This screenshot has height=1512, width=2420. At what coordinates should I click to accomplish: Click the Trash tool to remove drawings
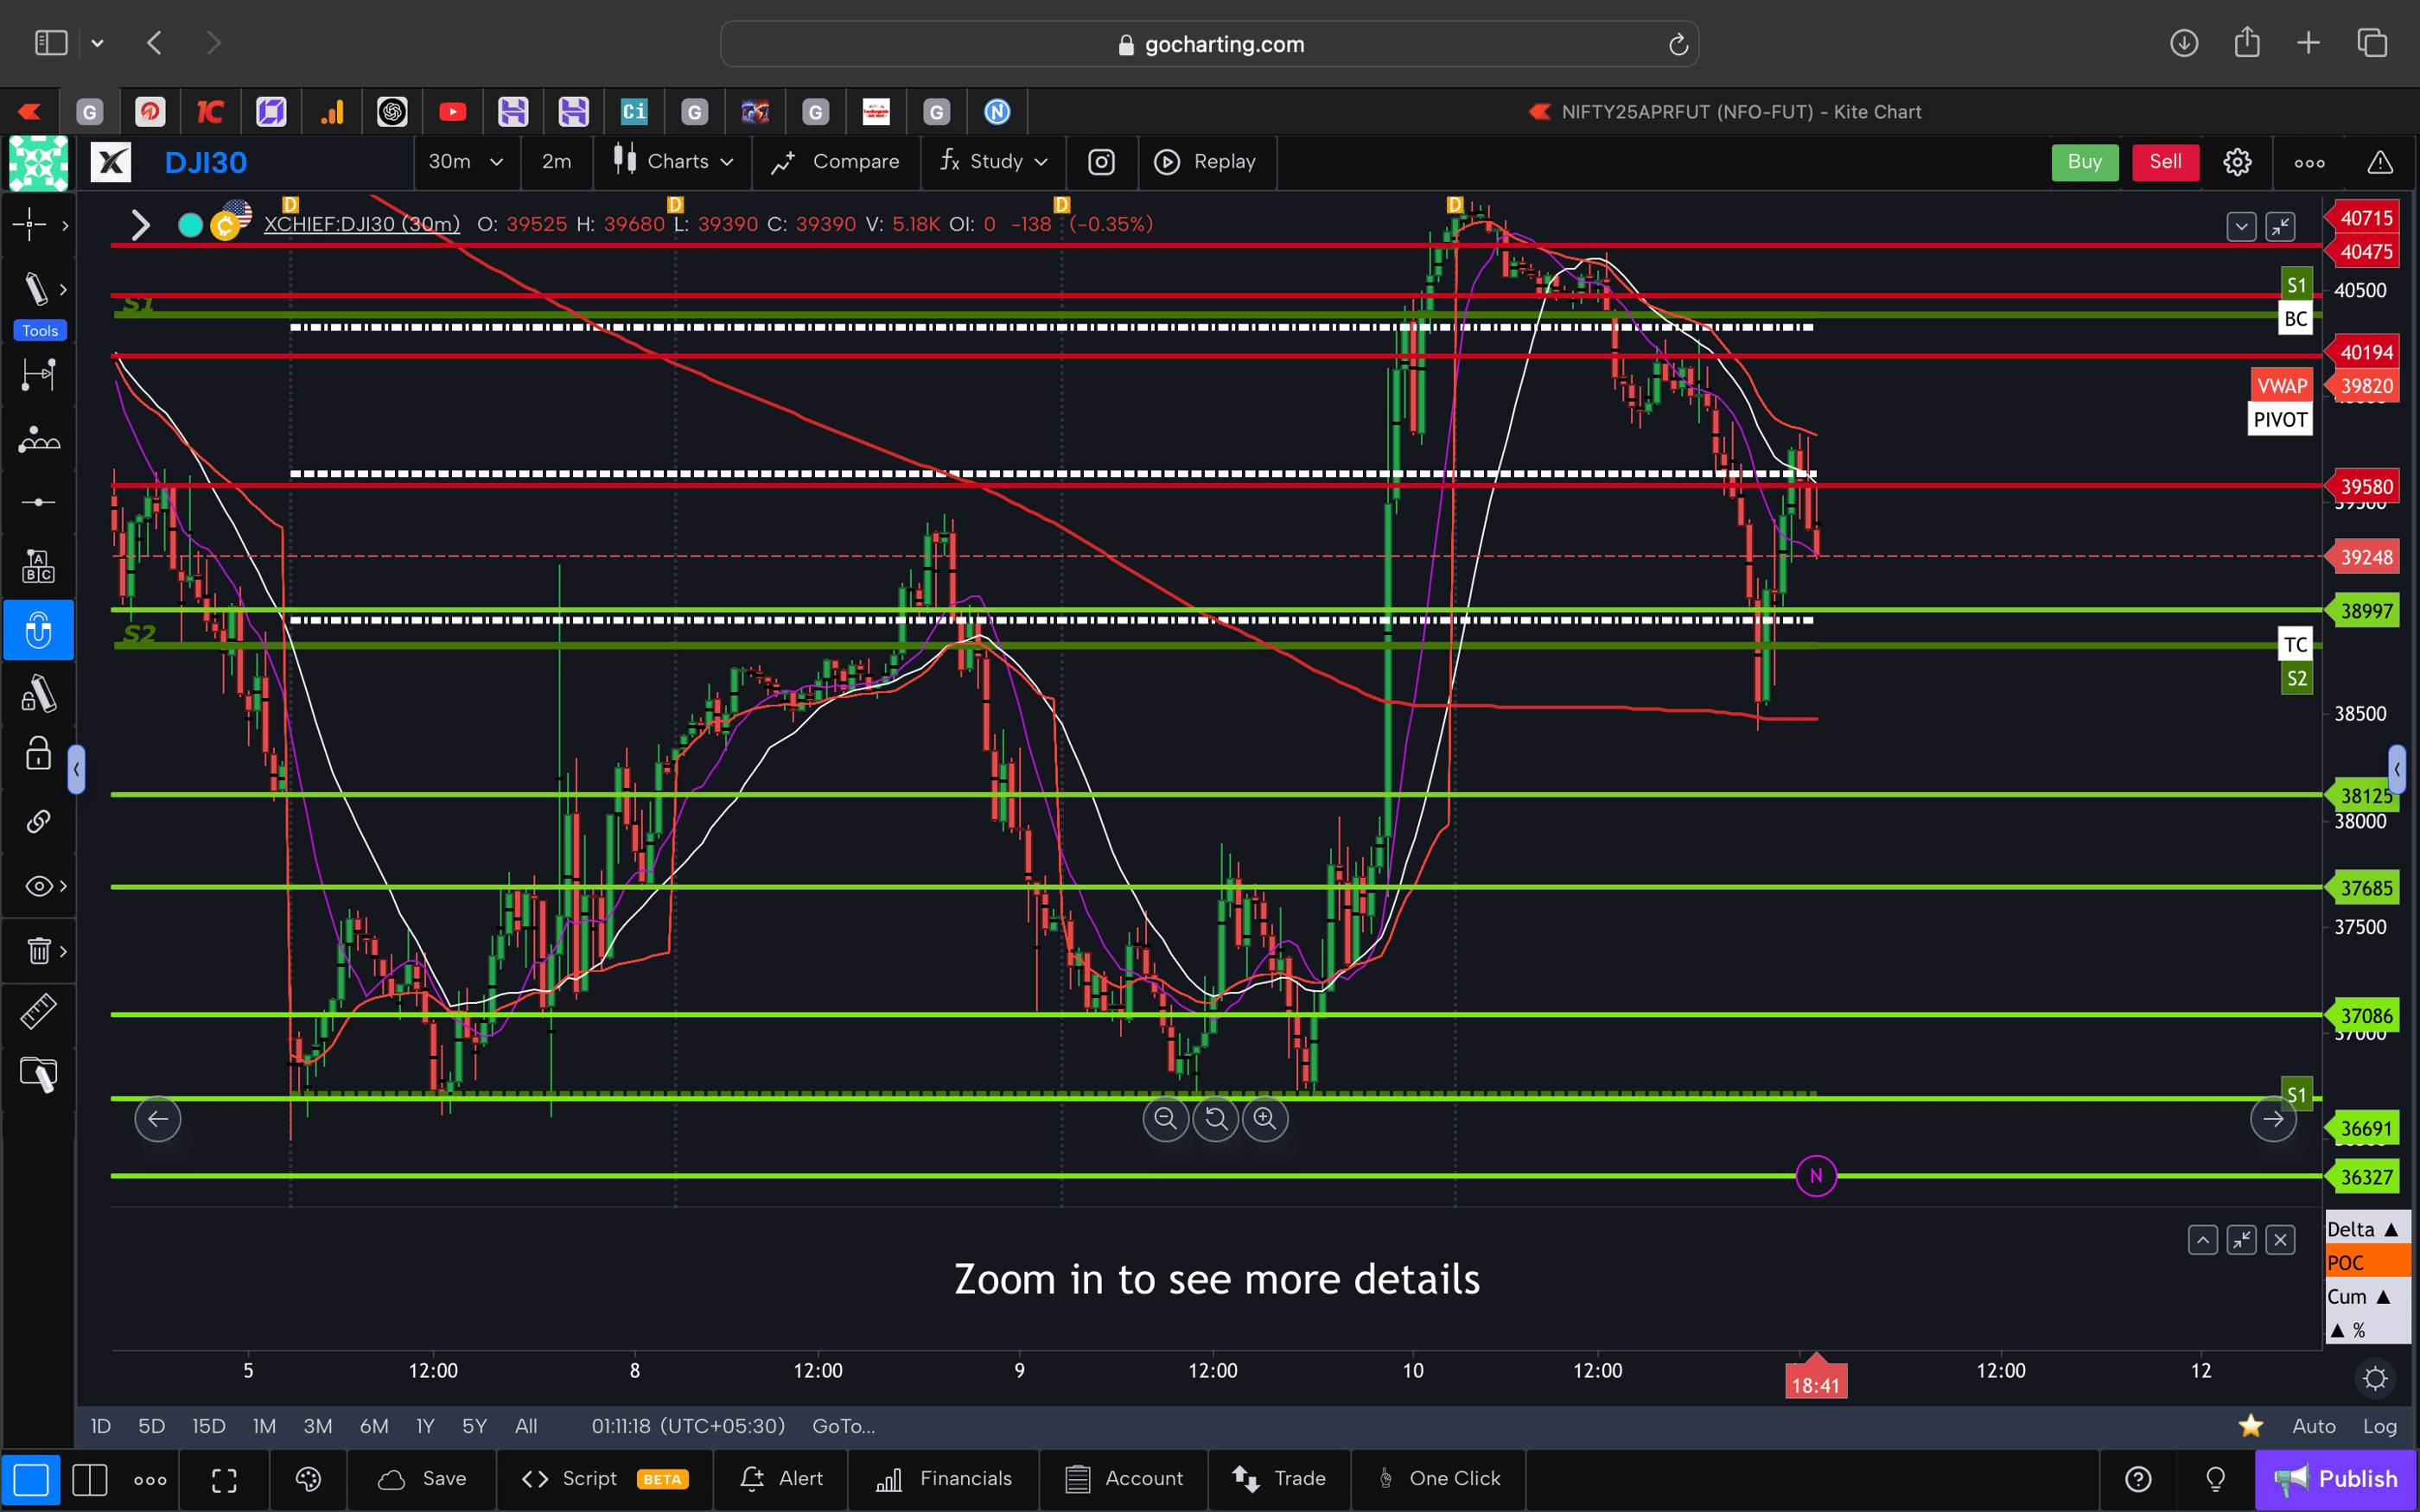pyautogui.click(x=37, y=951)
